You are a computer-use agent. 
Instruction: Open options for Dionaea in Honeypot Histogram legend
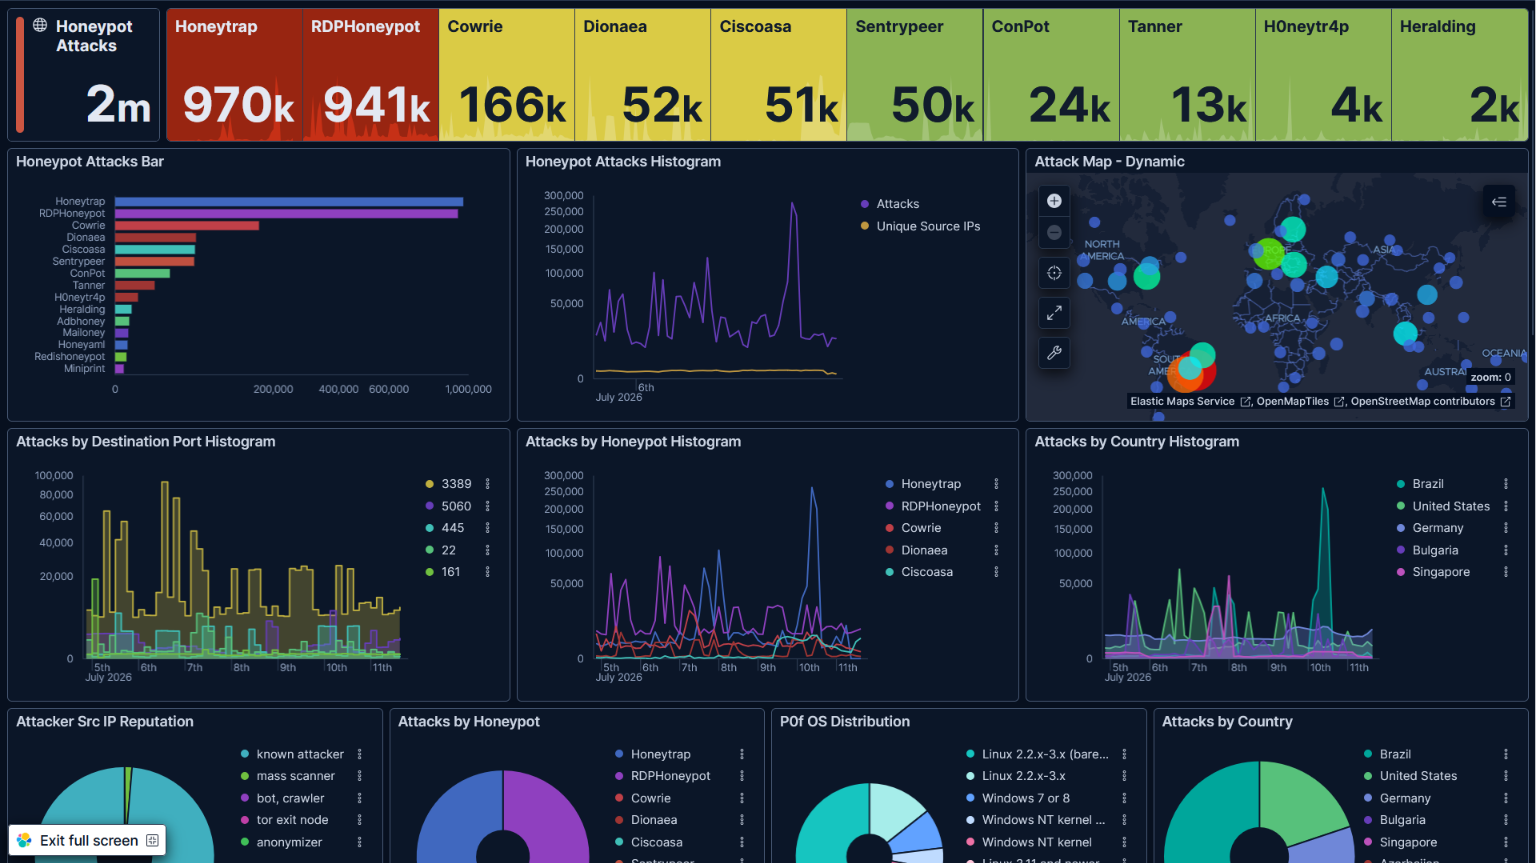click(996, 550)
